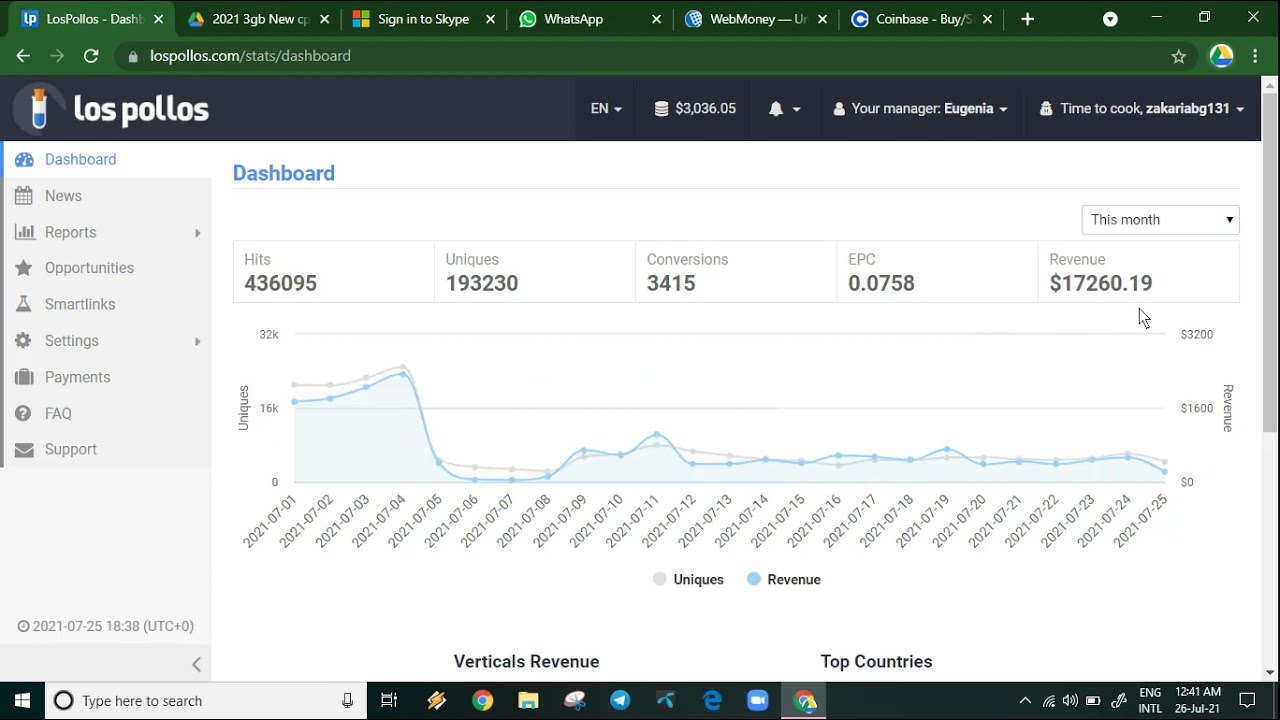Open File Explorer from the taskbar
Viewport: 1280px width, 720px height.
pyautogui.click(x=528, y=701)
